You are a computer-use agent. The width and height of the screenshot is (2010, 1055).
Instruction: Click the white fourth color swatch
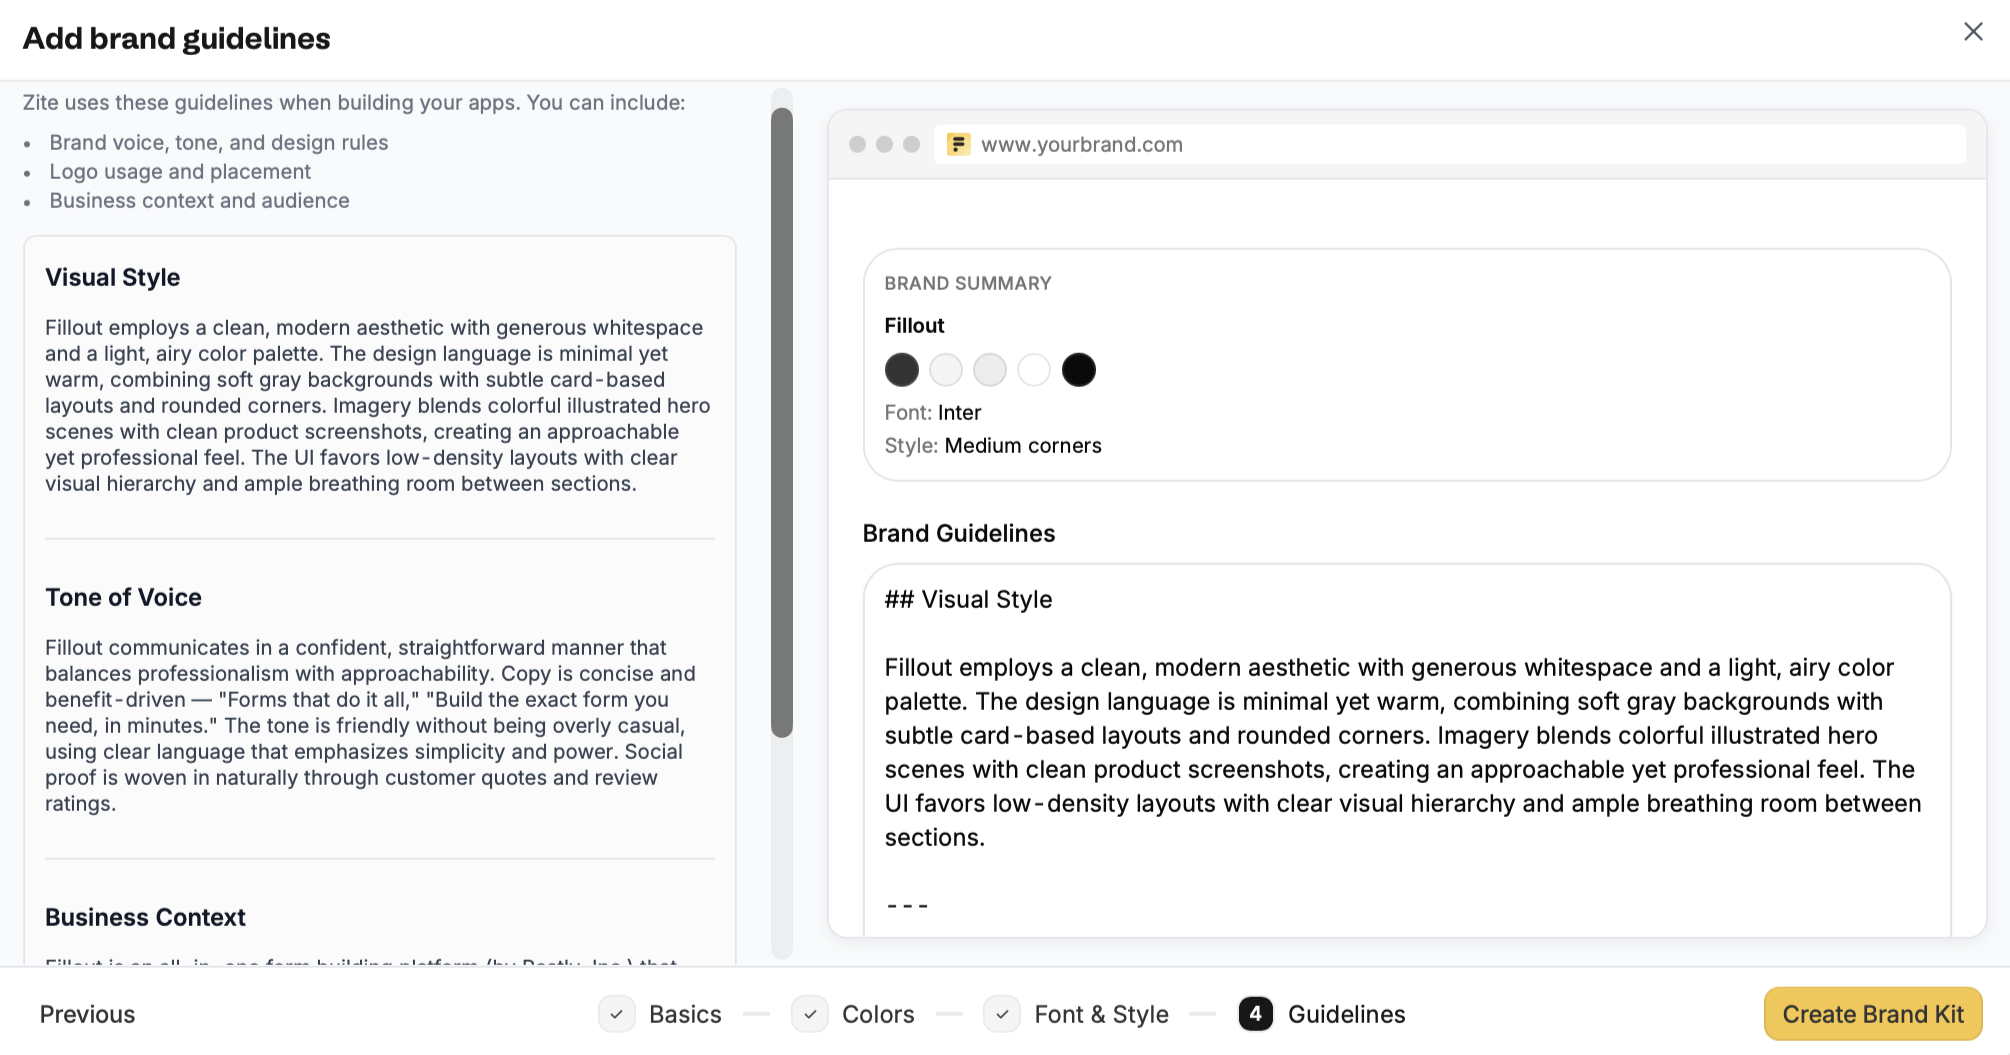coord(1034,370)
